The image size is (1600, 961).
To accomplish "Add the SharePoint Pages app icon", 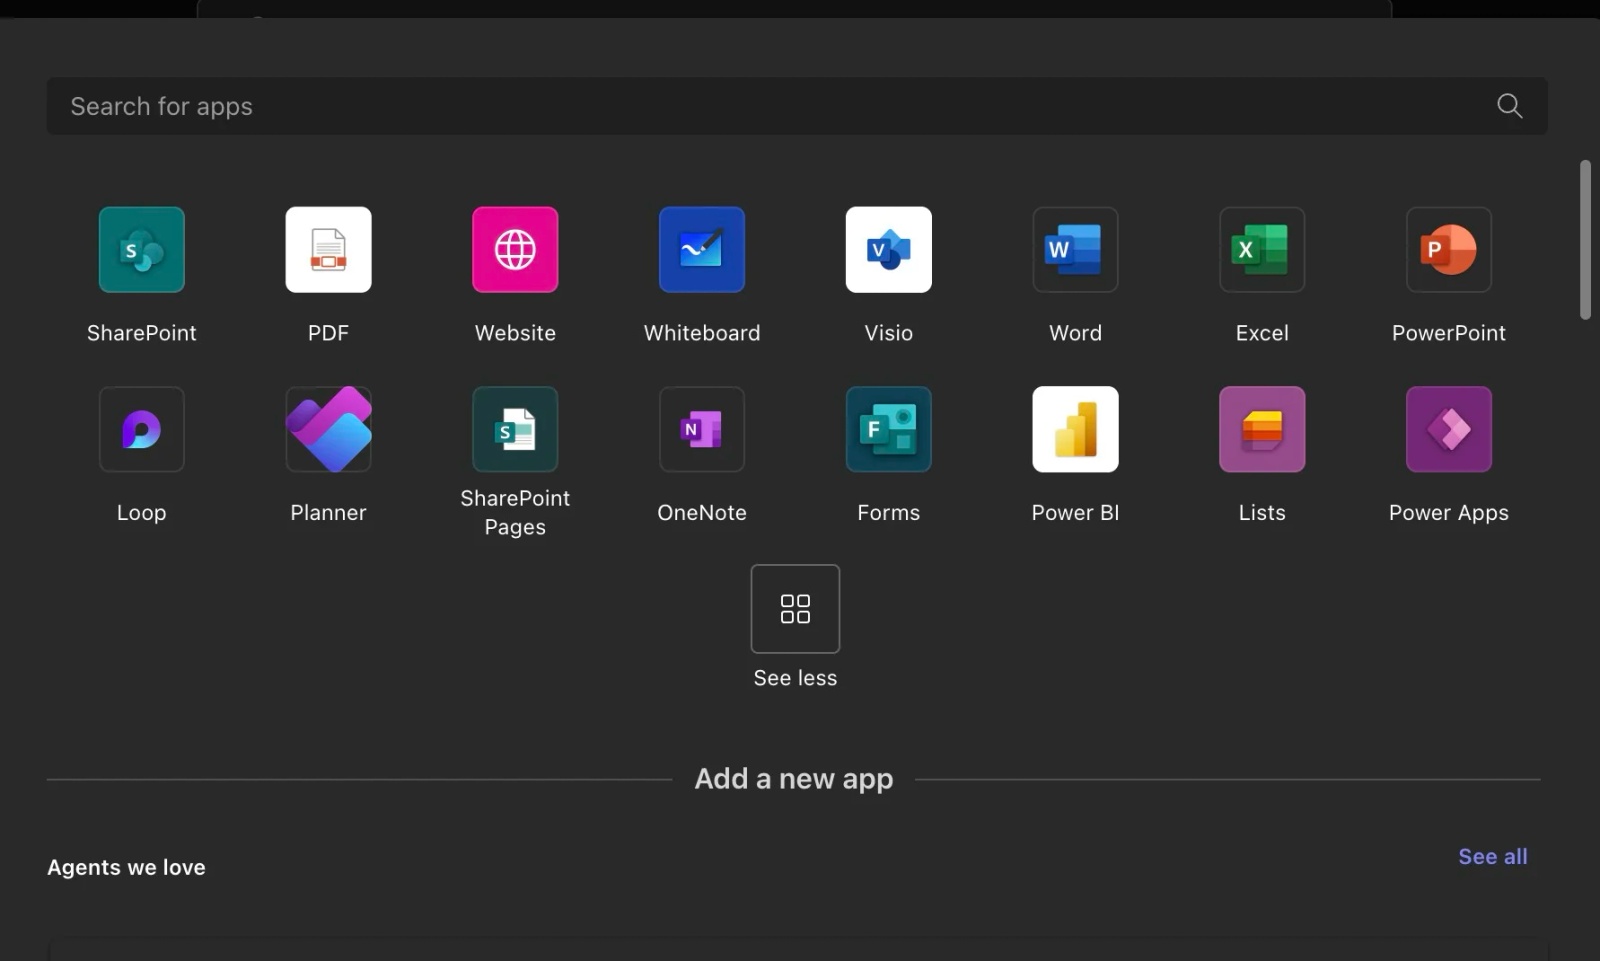I will point(515,429).
